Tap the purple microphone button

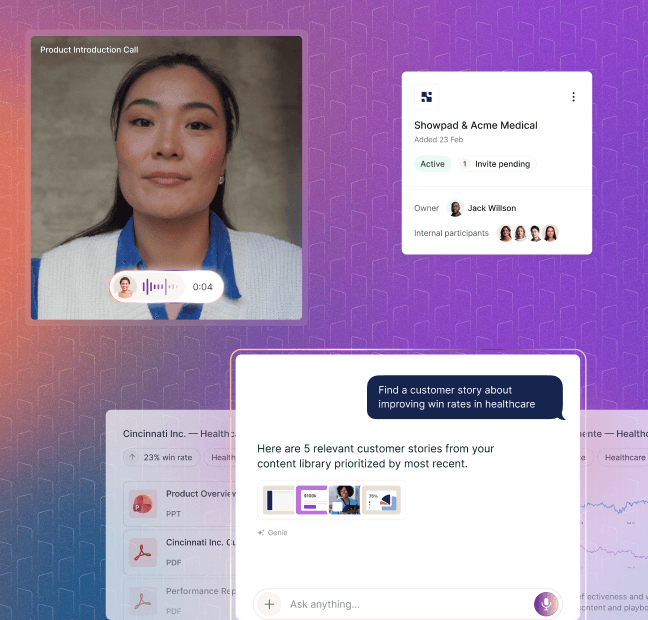click(546, 604)
